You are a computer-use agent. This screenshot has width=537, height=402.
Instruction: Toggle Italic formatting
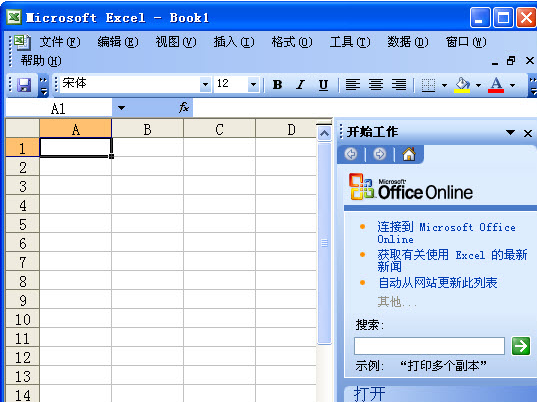(300, 85)
